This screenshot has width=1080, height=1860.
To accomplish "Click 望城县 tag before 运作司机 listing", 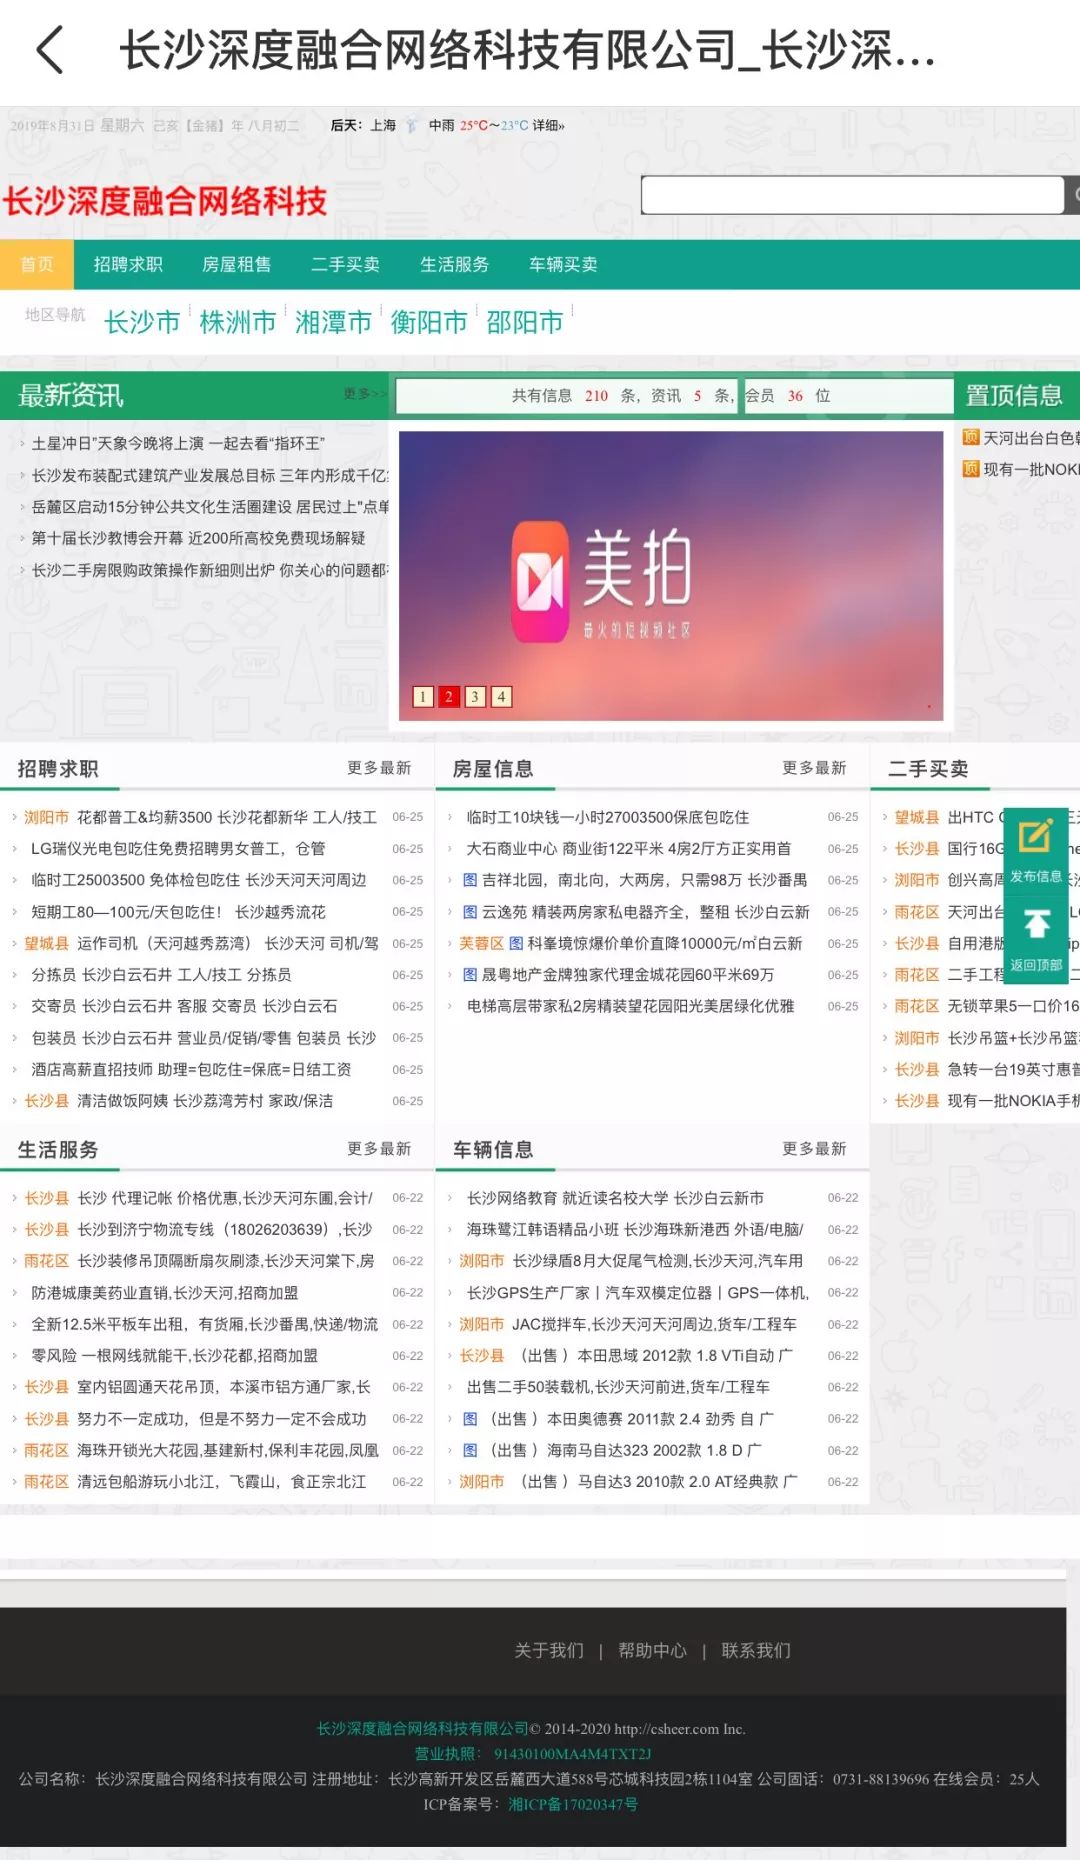I will coord(47,944).
